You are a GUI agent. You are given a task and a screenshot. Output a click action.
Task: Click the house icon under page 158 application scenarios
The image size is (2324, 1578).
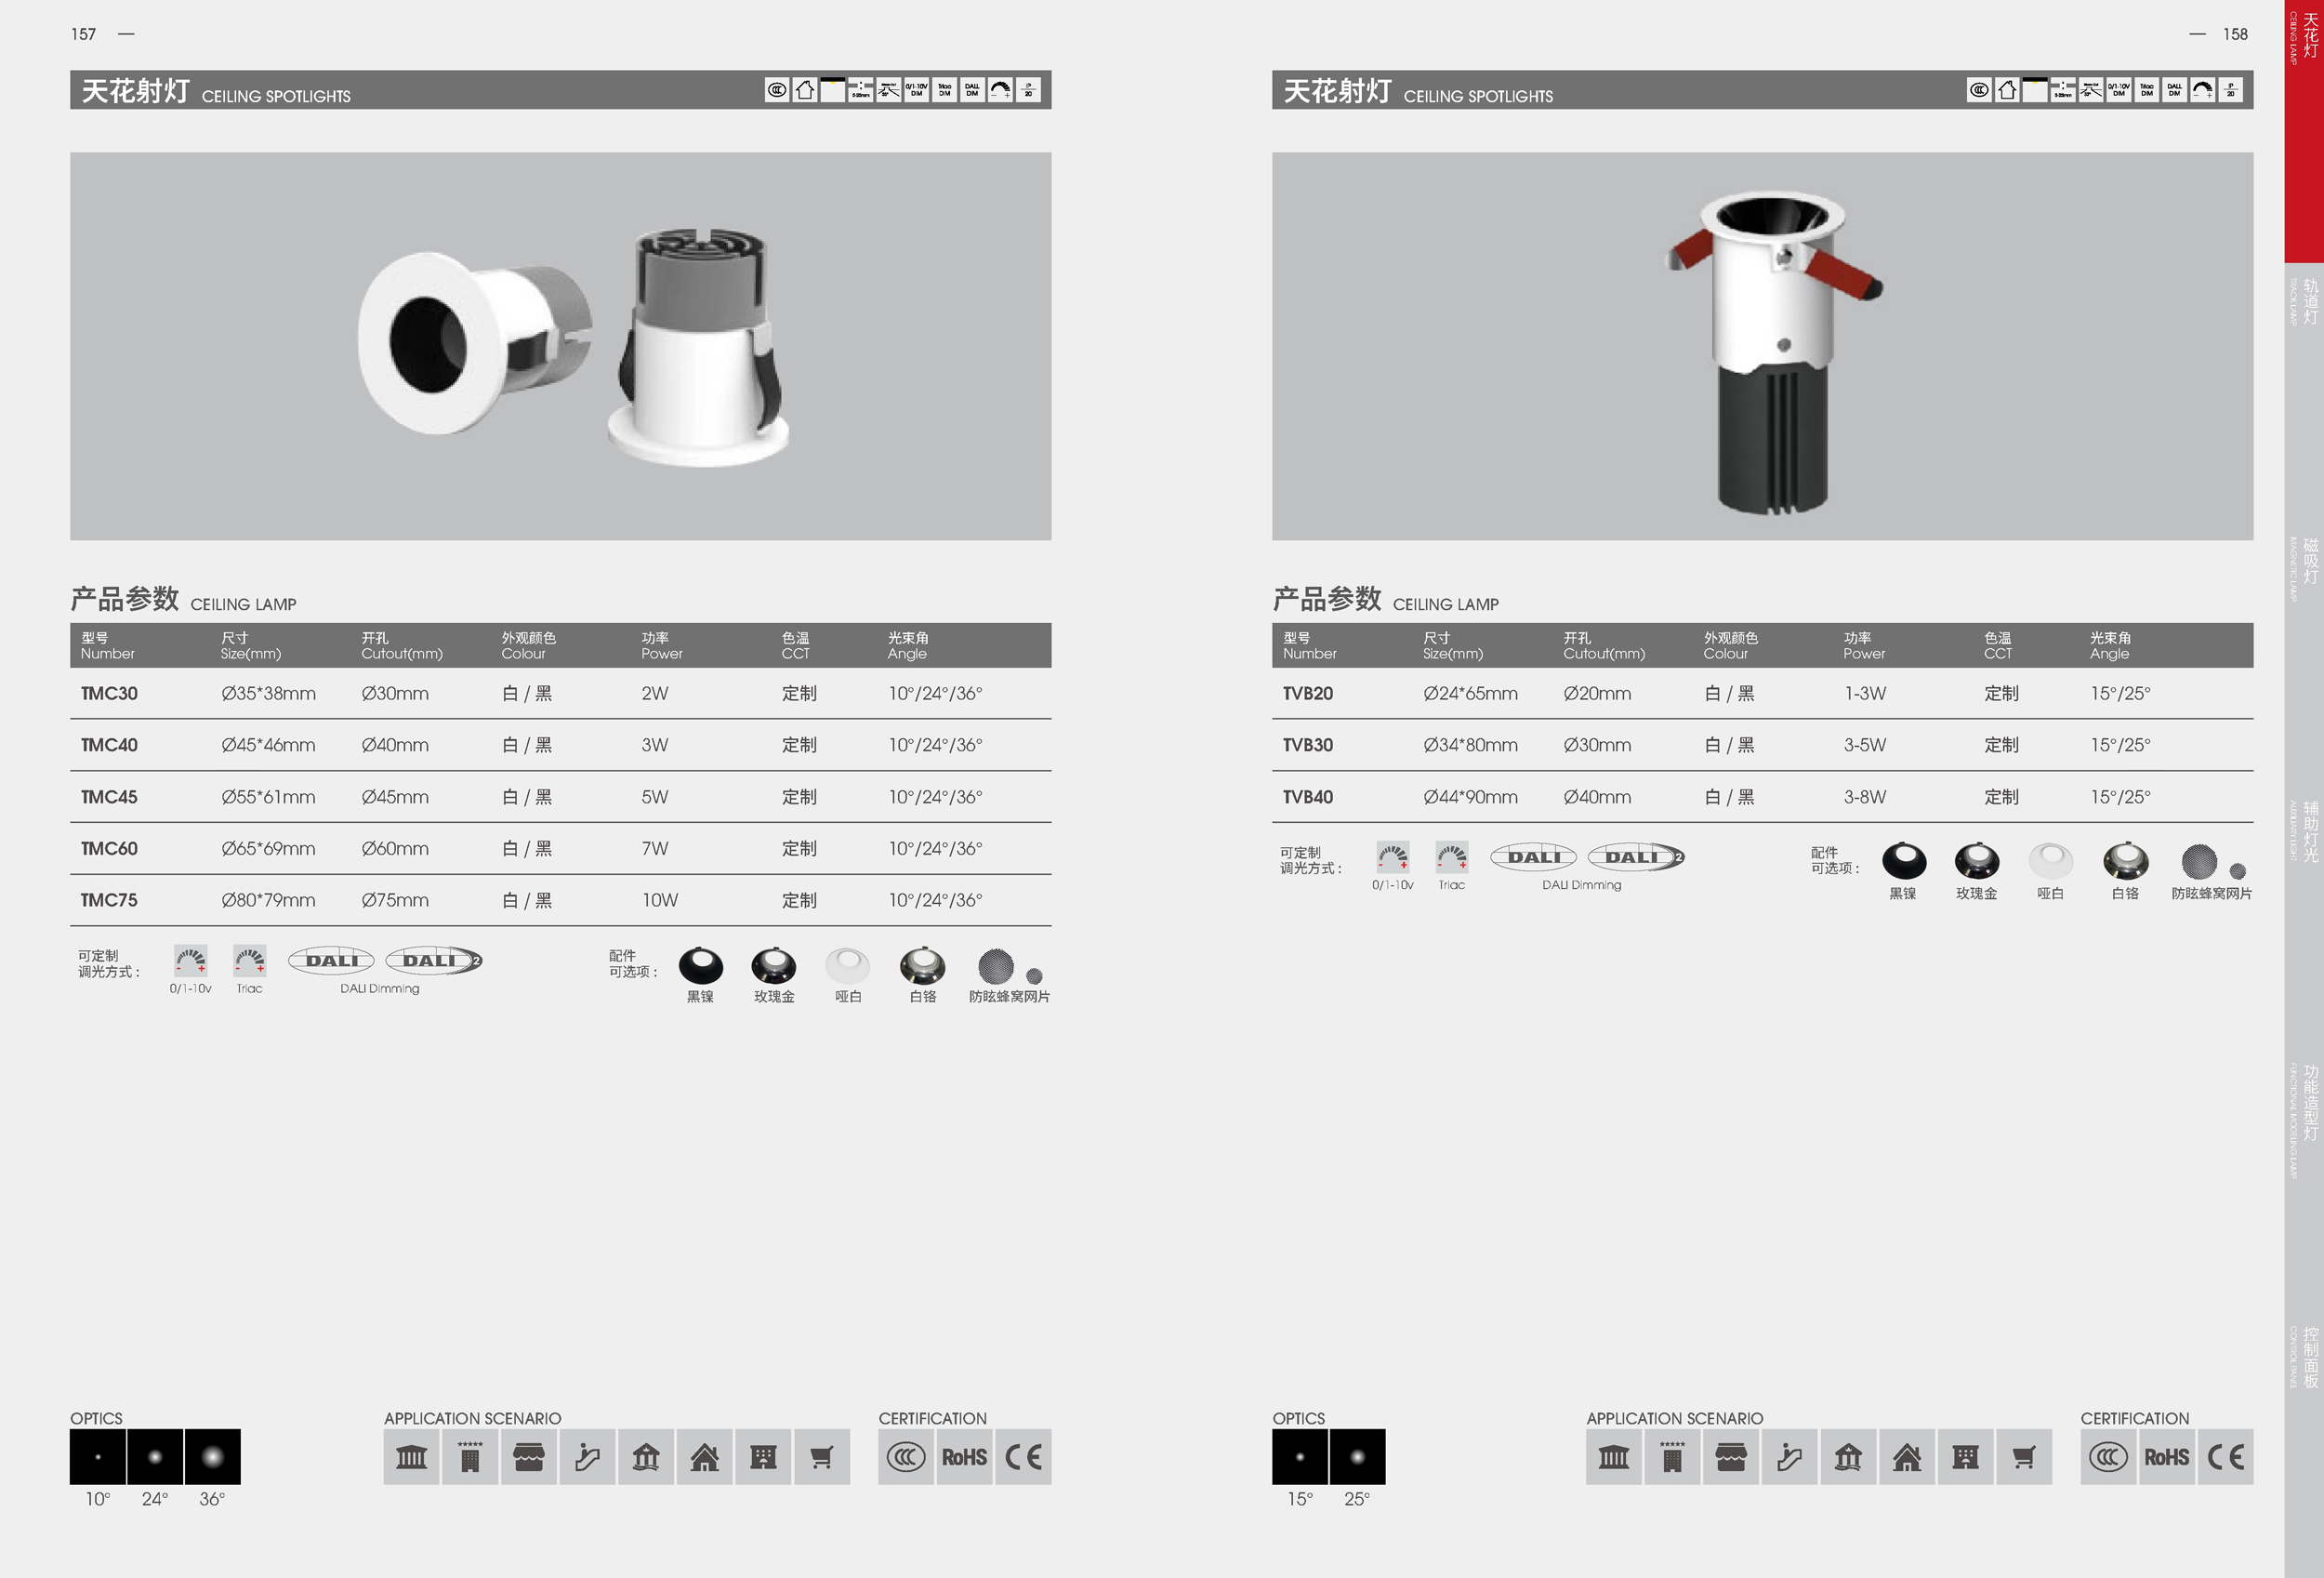coord(1906,1457)
